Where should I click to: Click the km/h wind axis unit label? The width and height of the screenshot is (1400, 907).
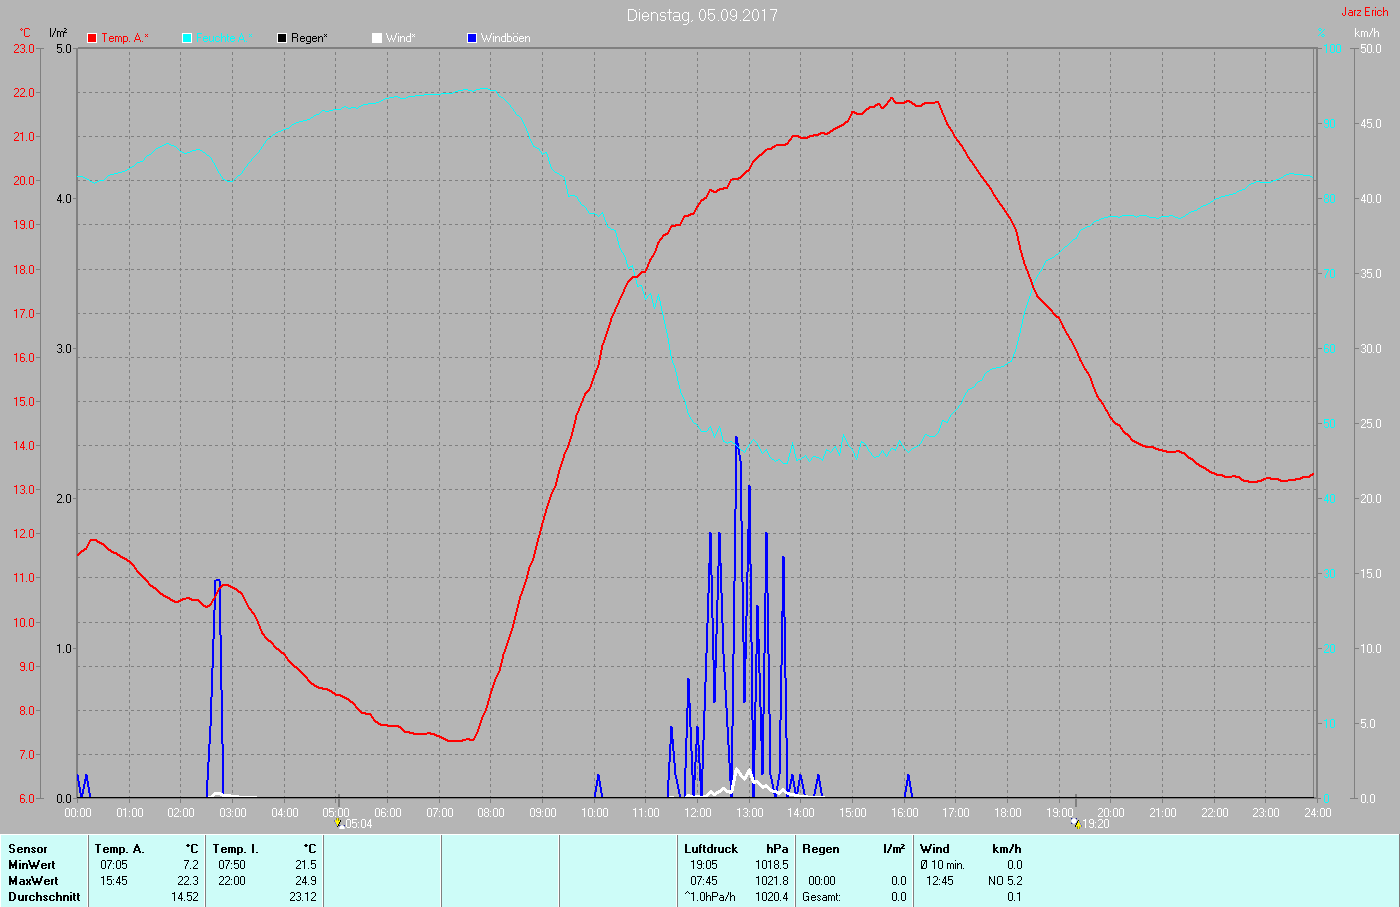[1366, 33]
